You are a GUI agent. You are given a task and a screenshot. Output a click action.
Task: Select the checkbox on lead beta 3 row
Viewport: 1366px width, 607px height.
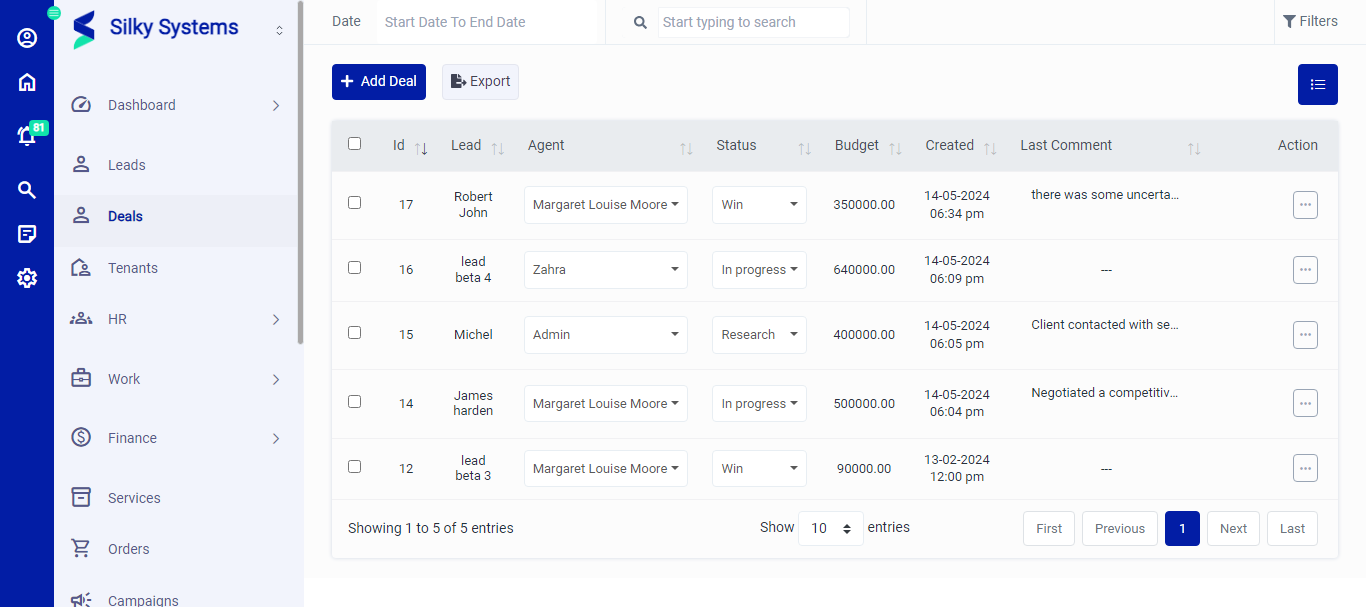click(x=354, y=467)
